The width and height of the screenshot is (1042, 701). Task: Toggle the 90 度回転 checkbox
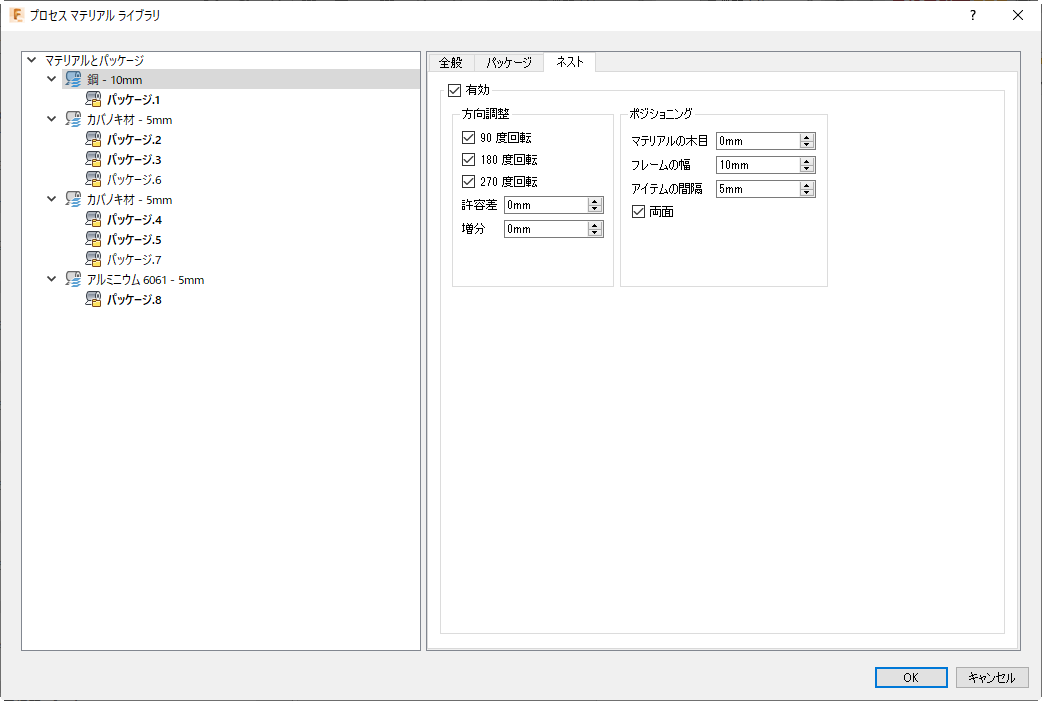[469, 138]
